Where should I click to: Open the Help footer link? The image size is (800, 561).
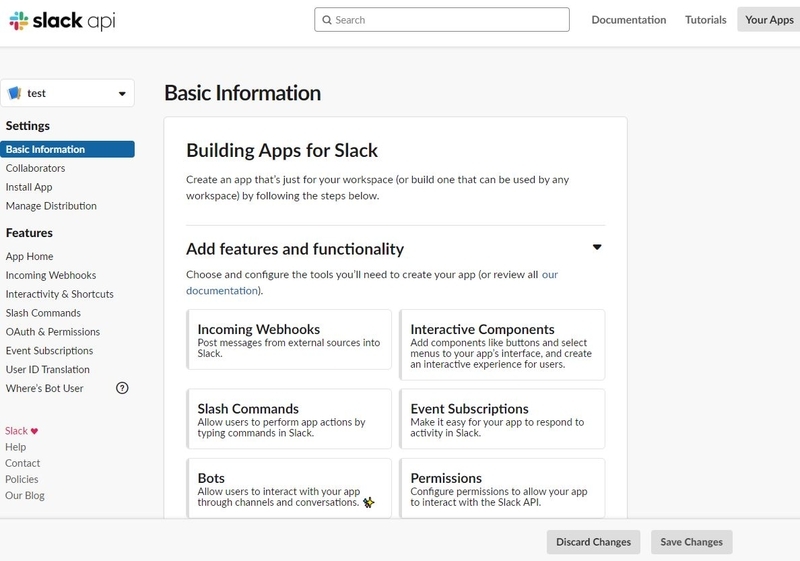pyautogui.click(x=15, y=447)
